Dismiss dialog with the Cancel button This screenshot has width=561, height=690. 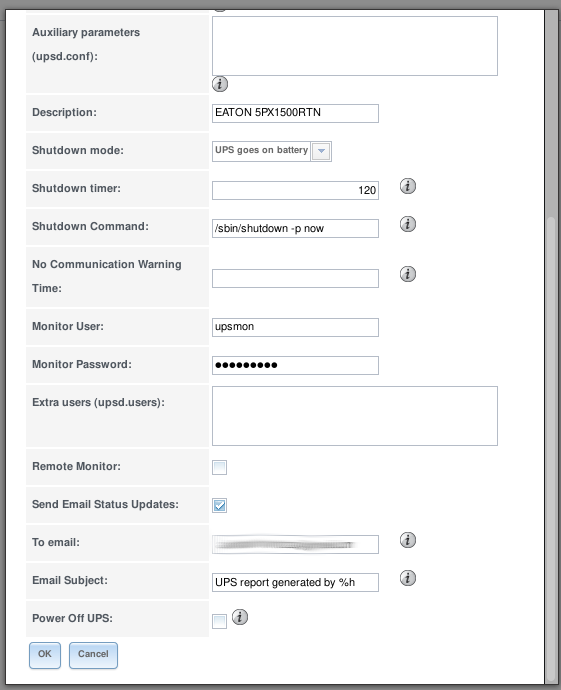[x=93, y=655]
